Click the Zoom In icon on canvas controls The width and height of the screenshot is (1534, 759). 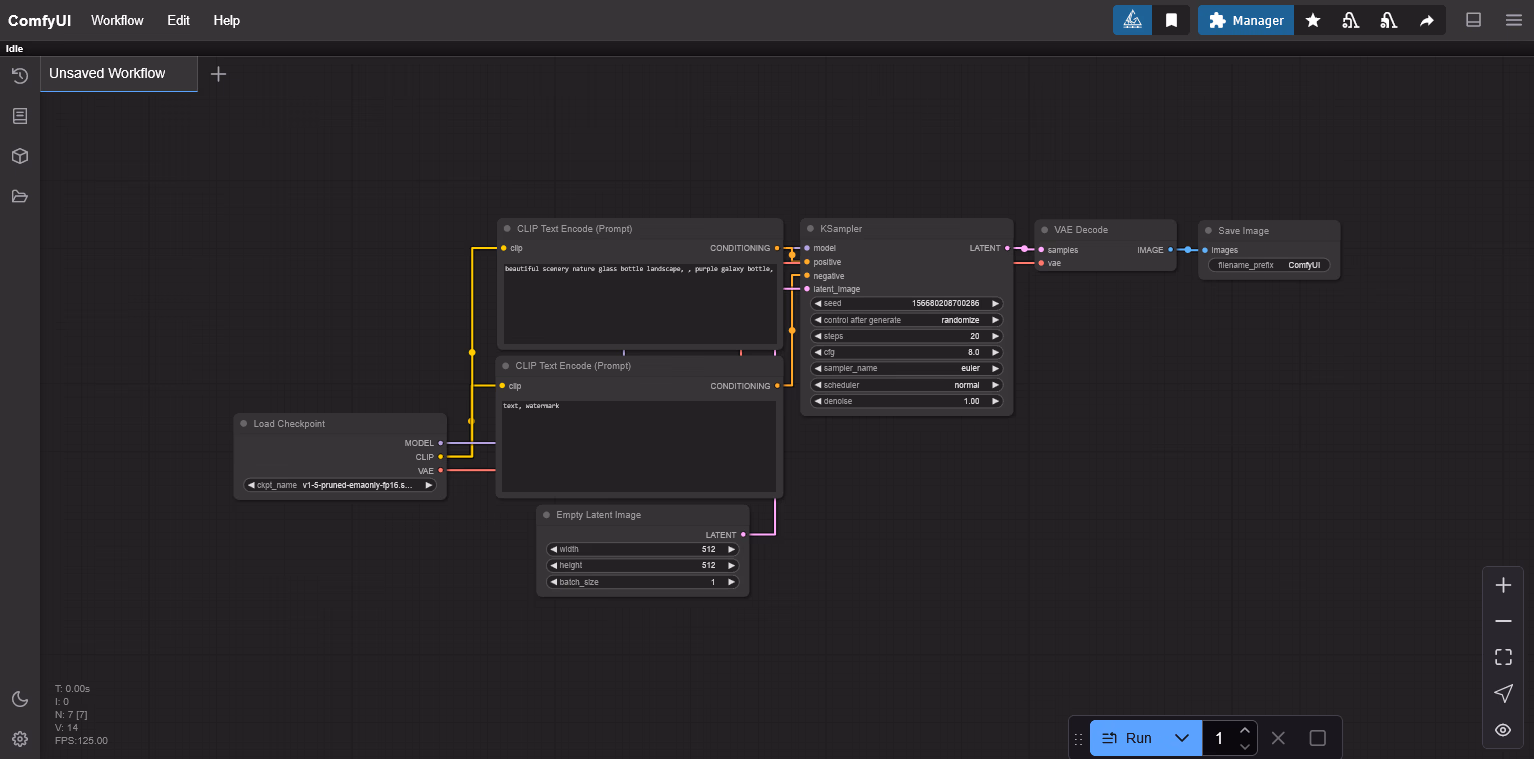click(1503, 585)
